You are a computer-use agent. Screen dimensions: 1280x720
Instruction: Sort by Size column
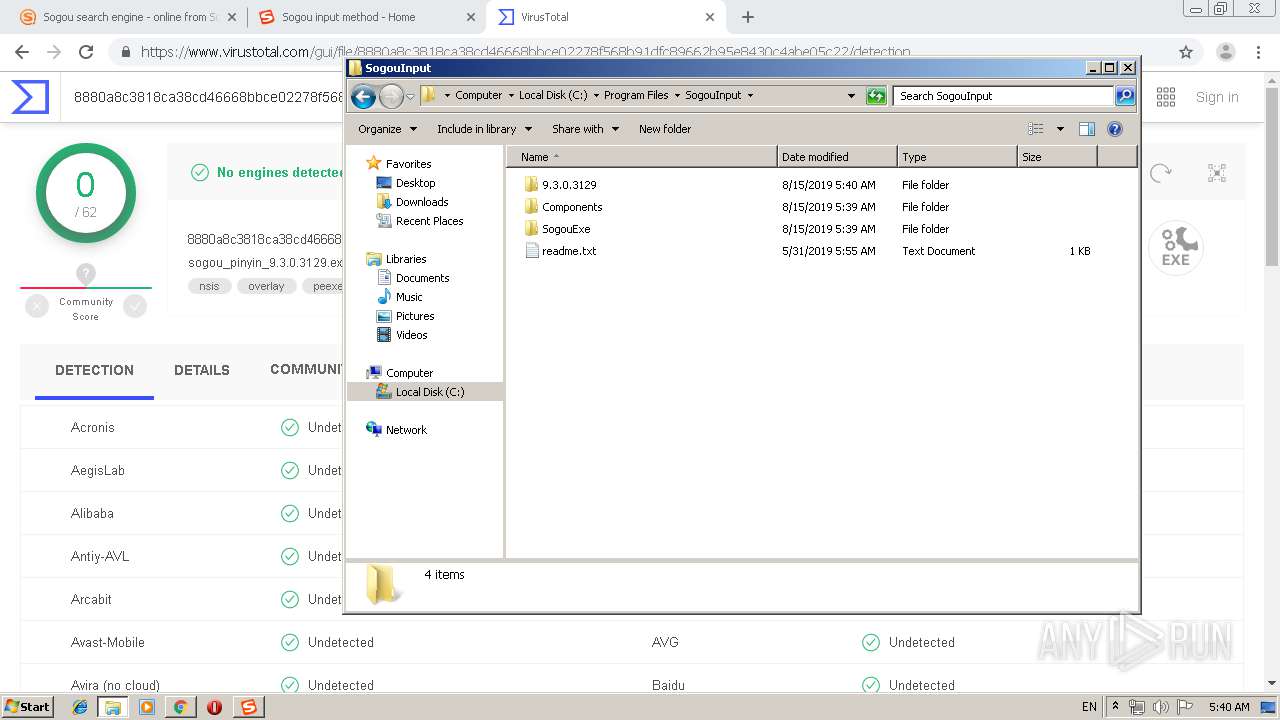tap(1057, 157)
